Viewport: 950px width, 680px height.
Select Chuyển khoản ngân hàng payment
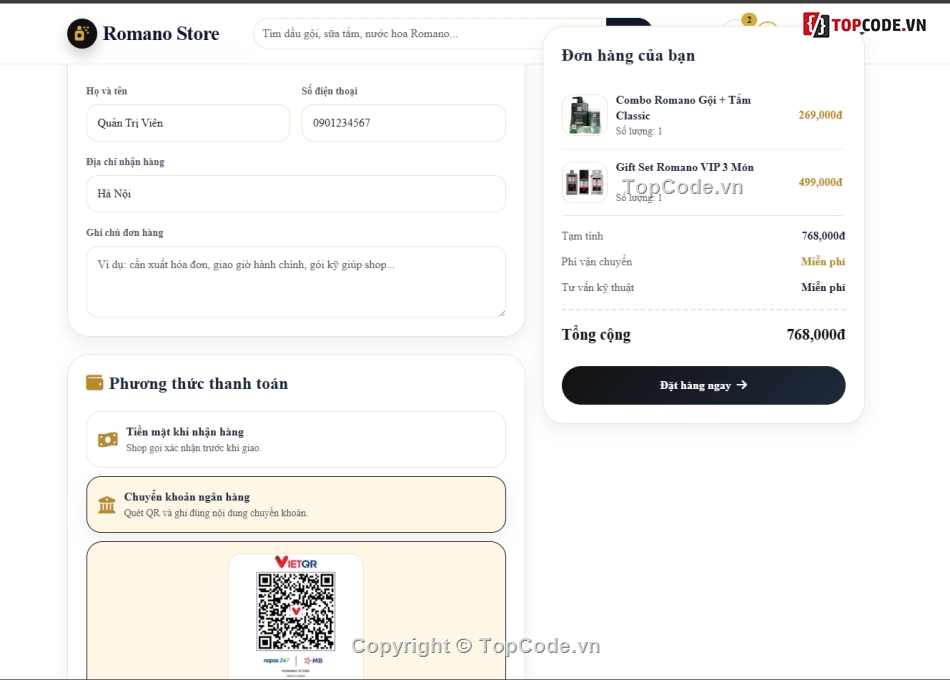point(296,504)
